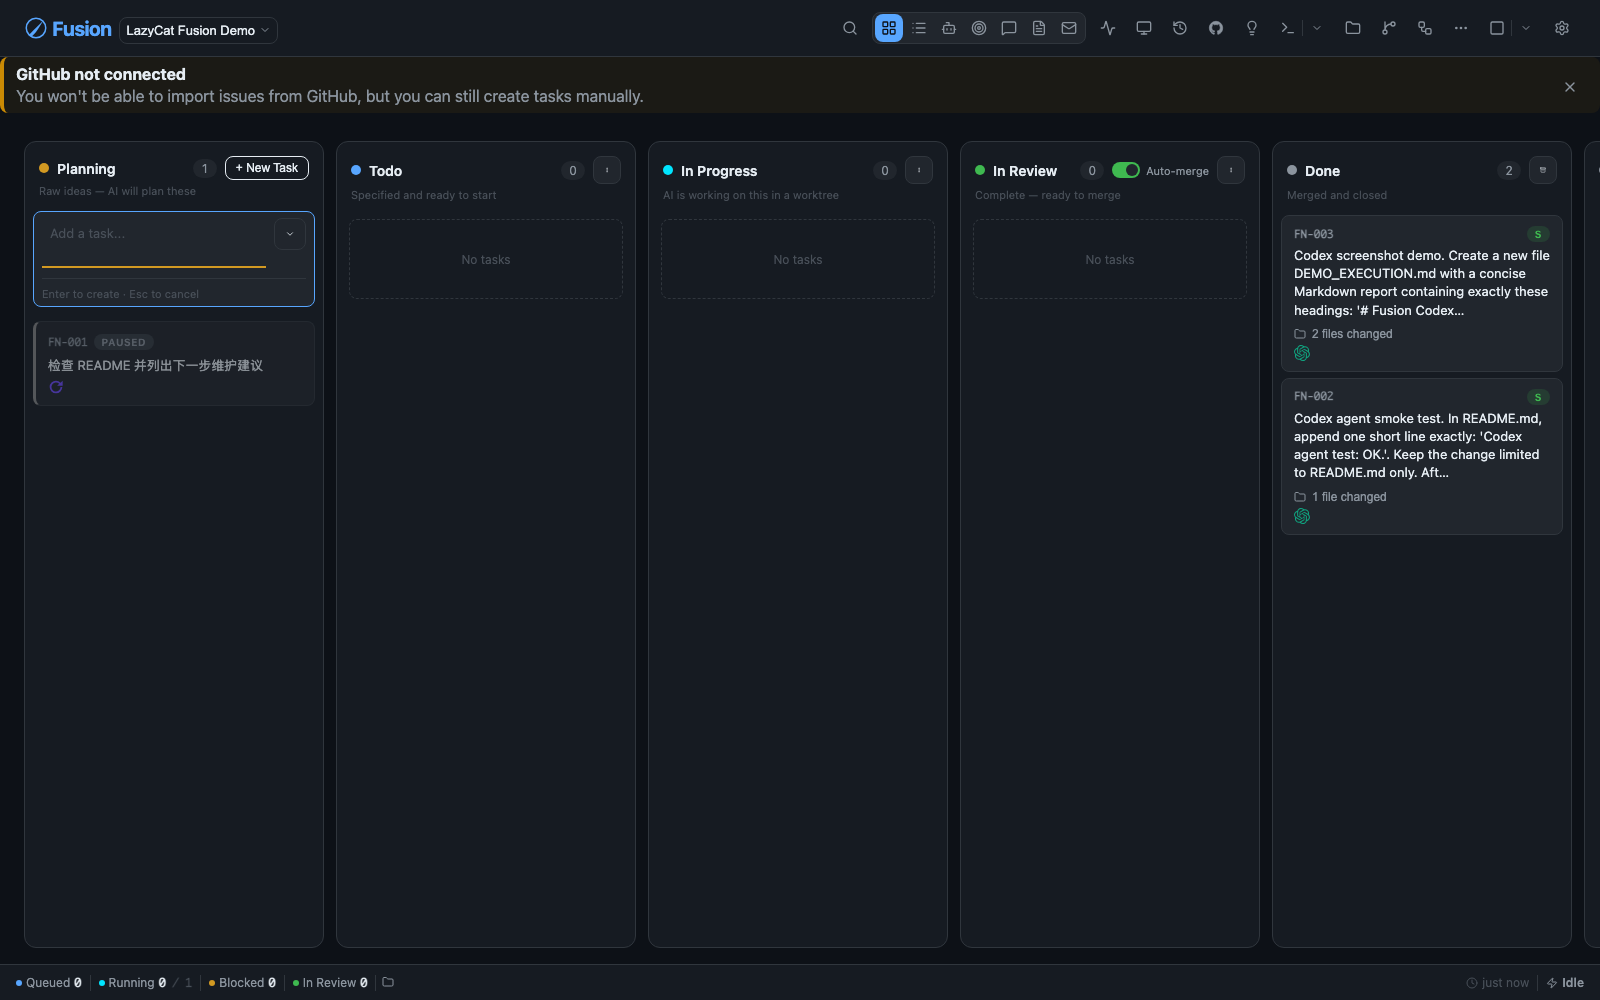
Task: Click the Codex agent icon on FN-003
Action: 1302,353
